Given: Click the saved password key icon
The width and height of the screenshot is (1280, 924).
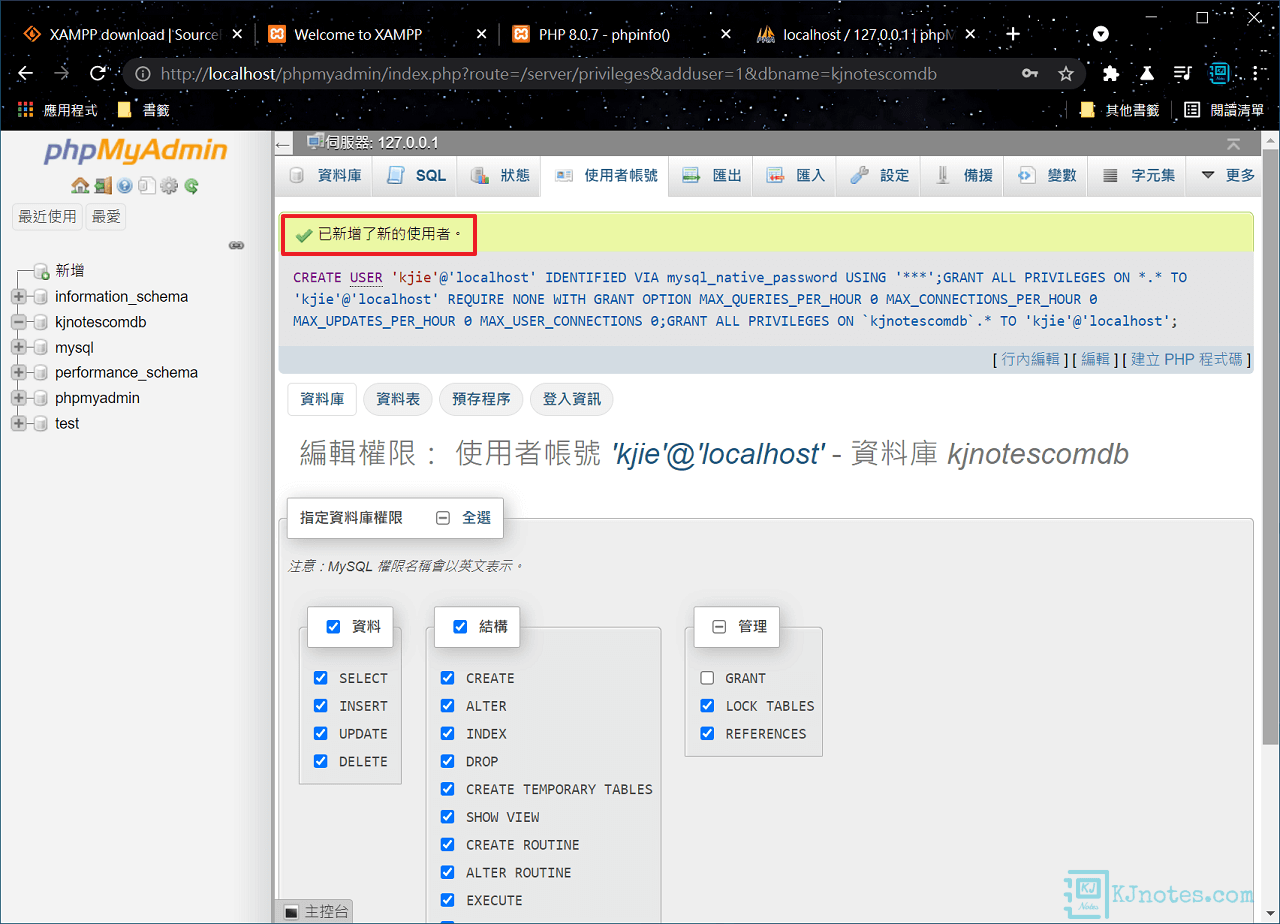Looking at the screenshot, I should click(1030, 73).
